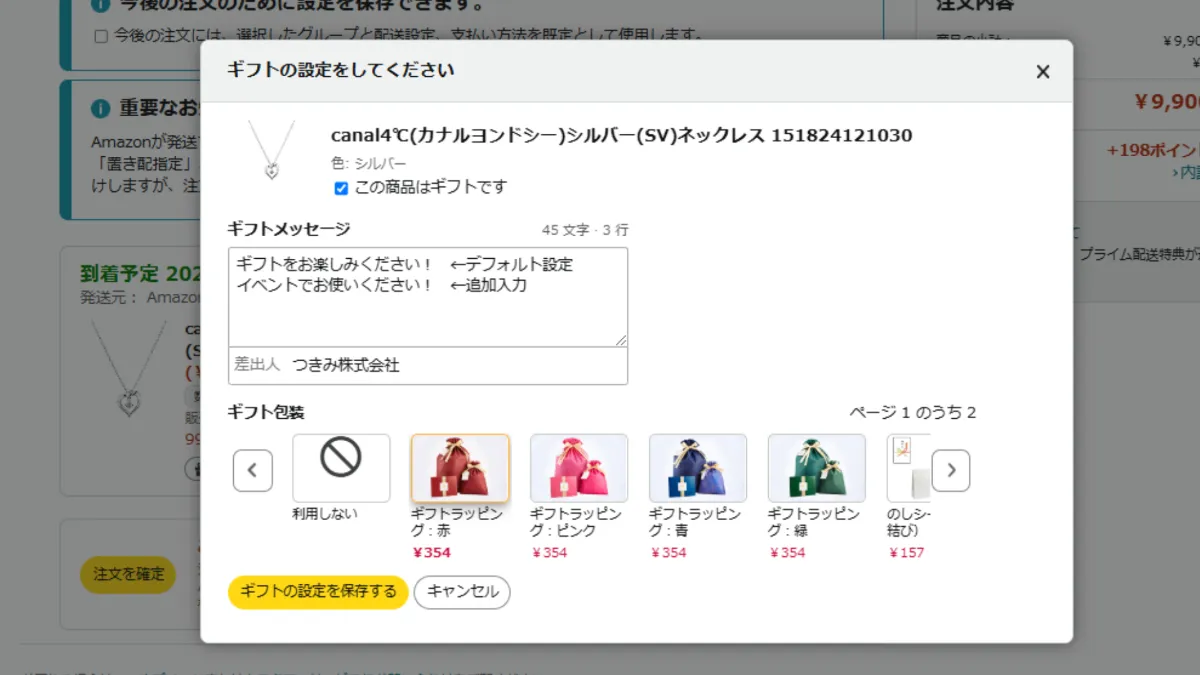
Task: Click the '色: シルバー' color text
Action: point(369,164)
